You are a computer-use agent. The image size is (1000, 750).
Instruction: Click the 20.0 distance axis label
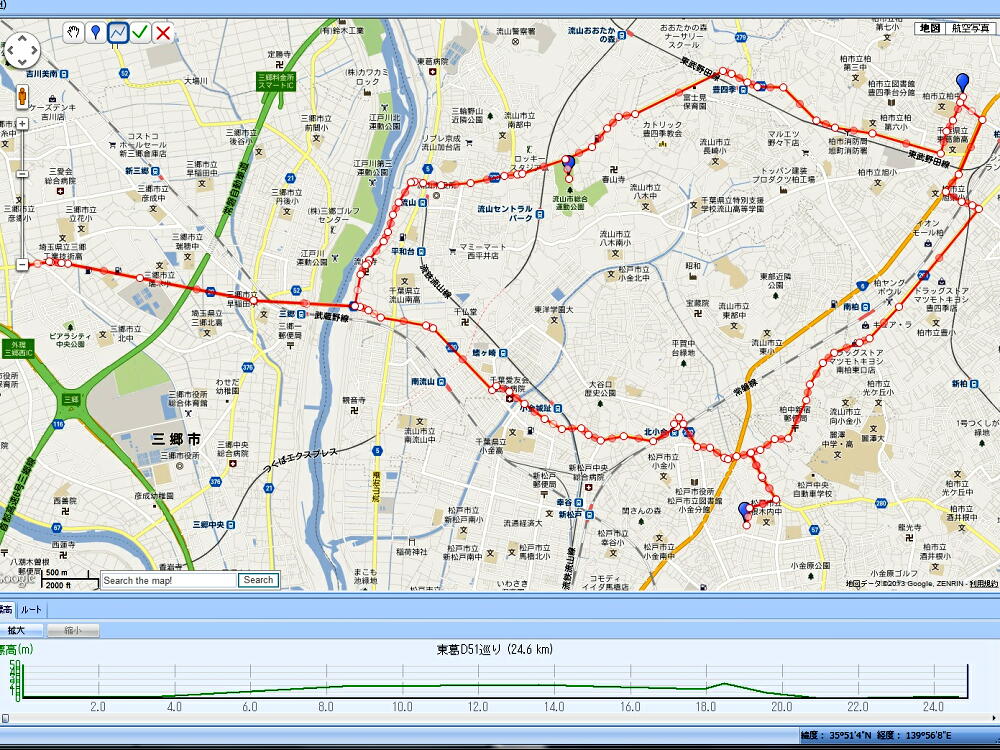point(781,707)
